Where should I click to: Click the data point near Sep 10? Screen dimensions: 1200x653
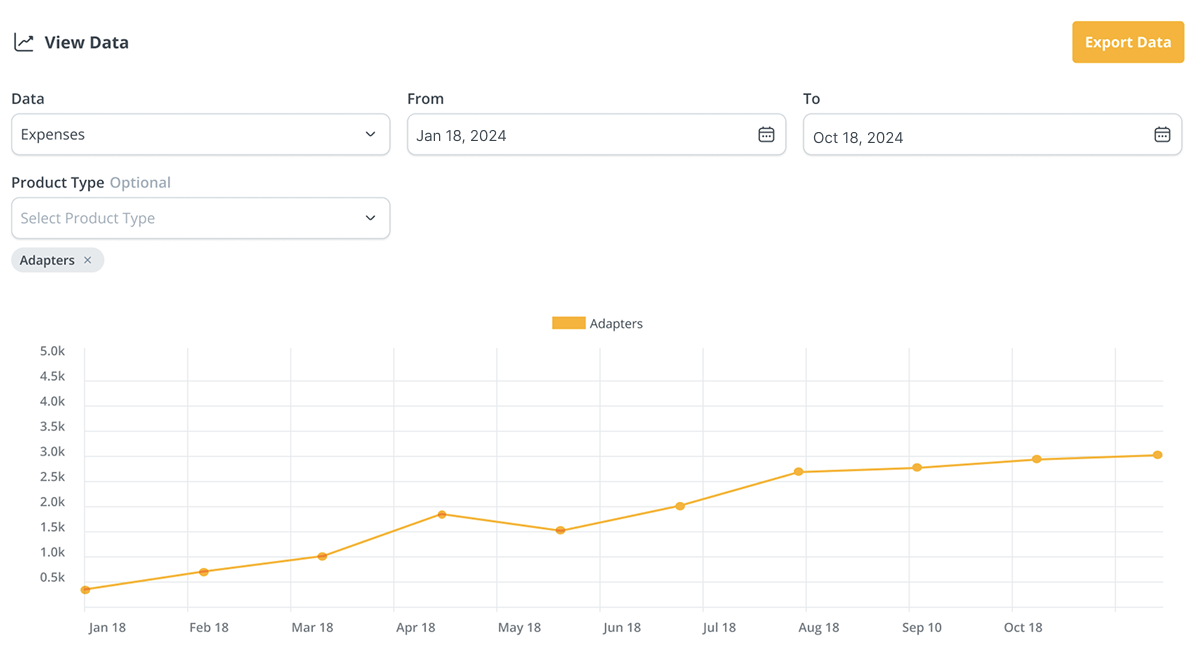(x=917, y=468)
